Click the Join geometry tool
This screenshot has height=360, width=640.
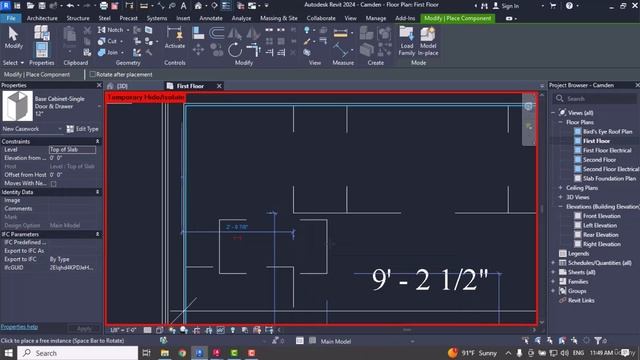pos(108,52)
